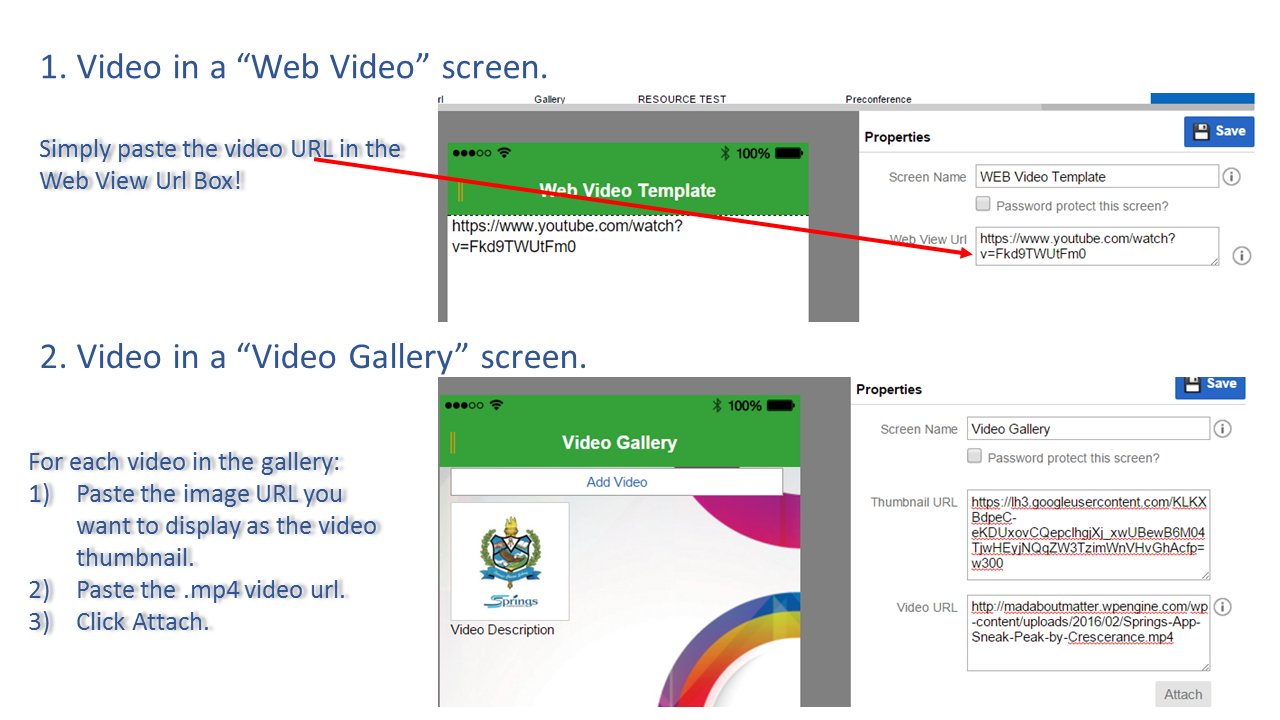1280x720 pixels.
Task: Tap menu handle icon in Video Gallery header
Action: pos(453,443)
